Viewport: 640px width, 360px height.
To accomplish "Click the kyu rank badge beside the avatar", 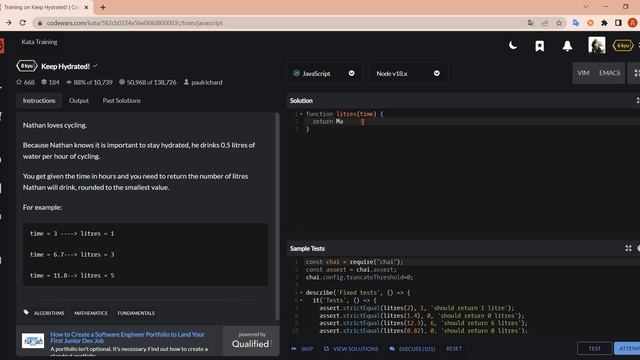I will [x=622, y=46].
